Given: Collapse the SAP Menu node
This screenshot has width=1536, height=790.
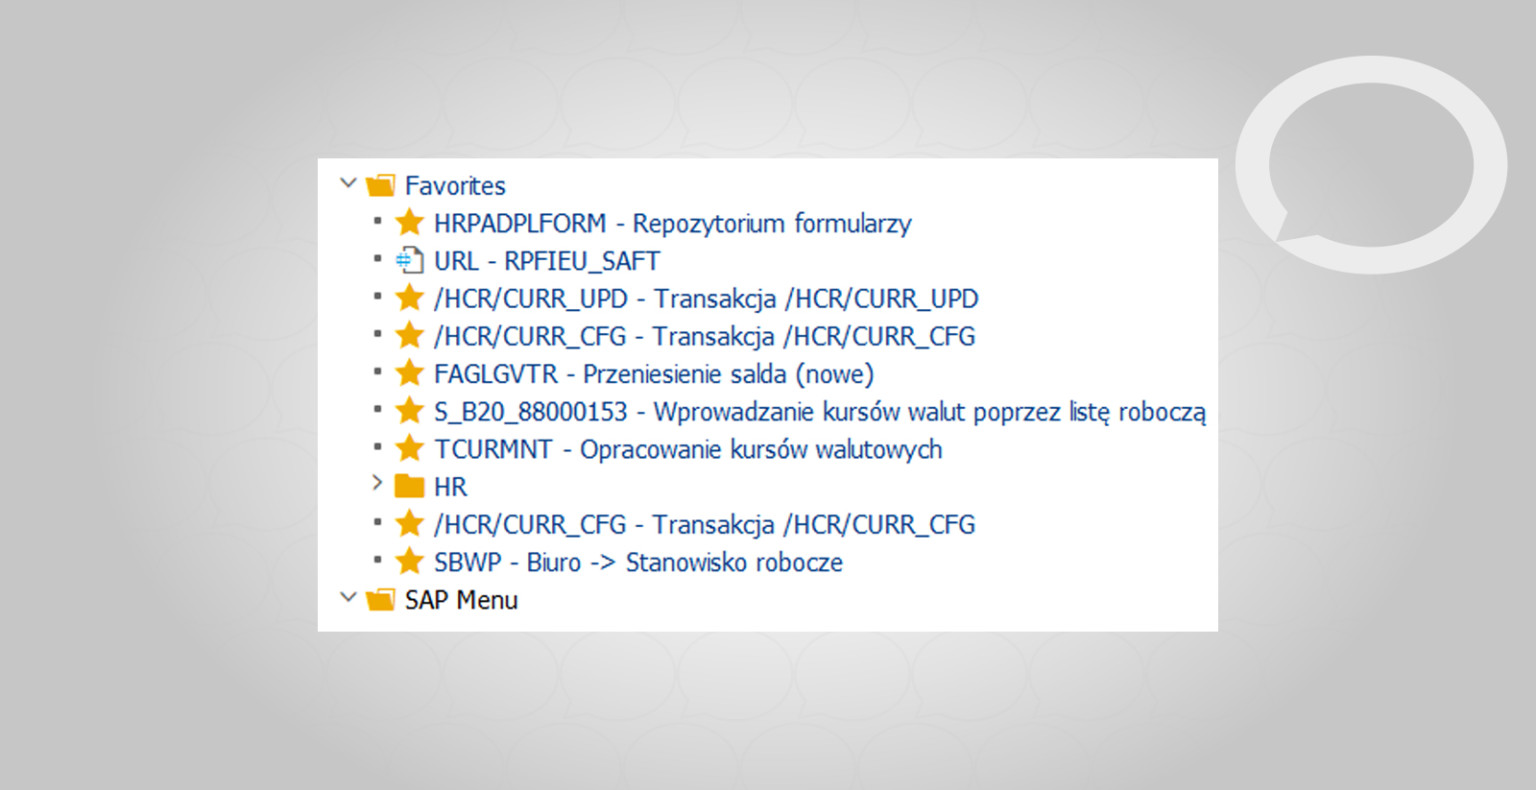Looking at the screenshot, I should pyautogui.click(x=348, y=597).
